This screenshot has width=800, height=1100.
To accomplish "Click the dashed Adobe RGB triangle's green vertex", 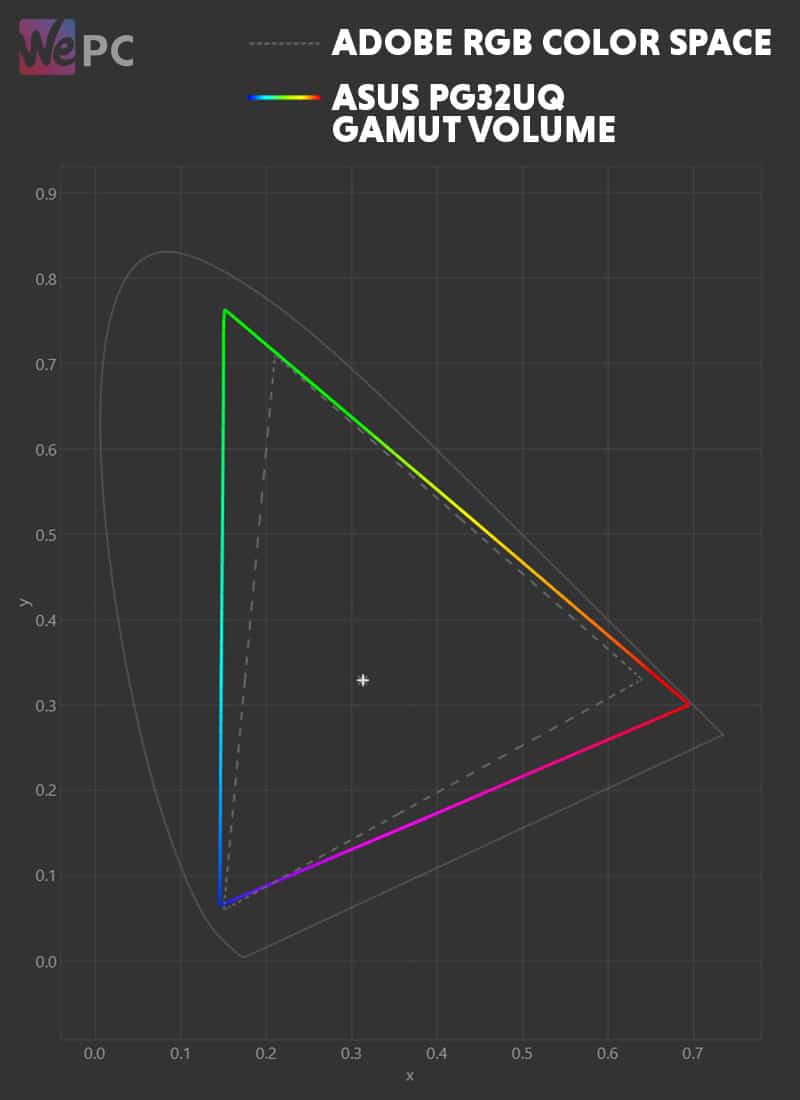I will [274, 356].
